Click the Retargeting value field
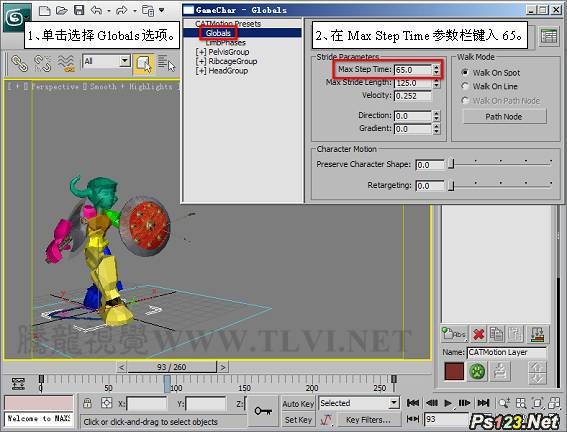This screenshot has width=567, height=432. [x=430, y=186]
